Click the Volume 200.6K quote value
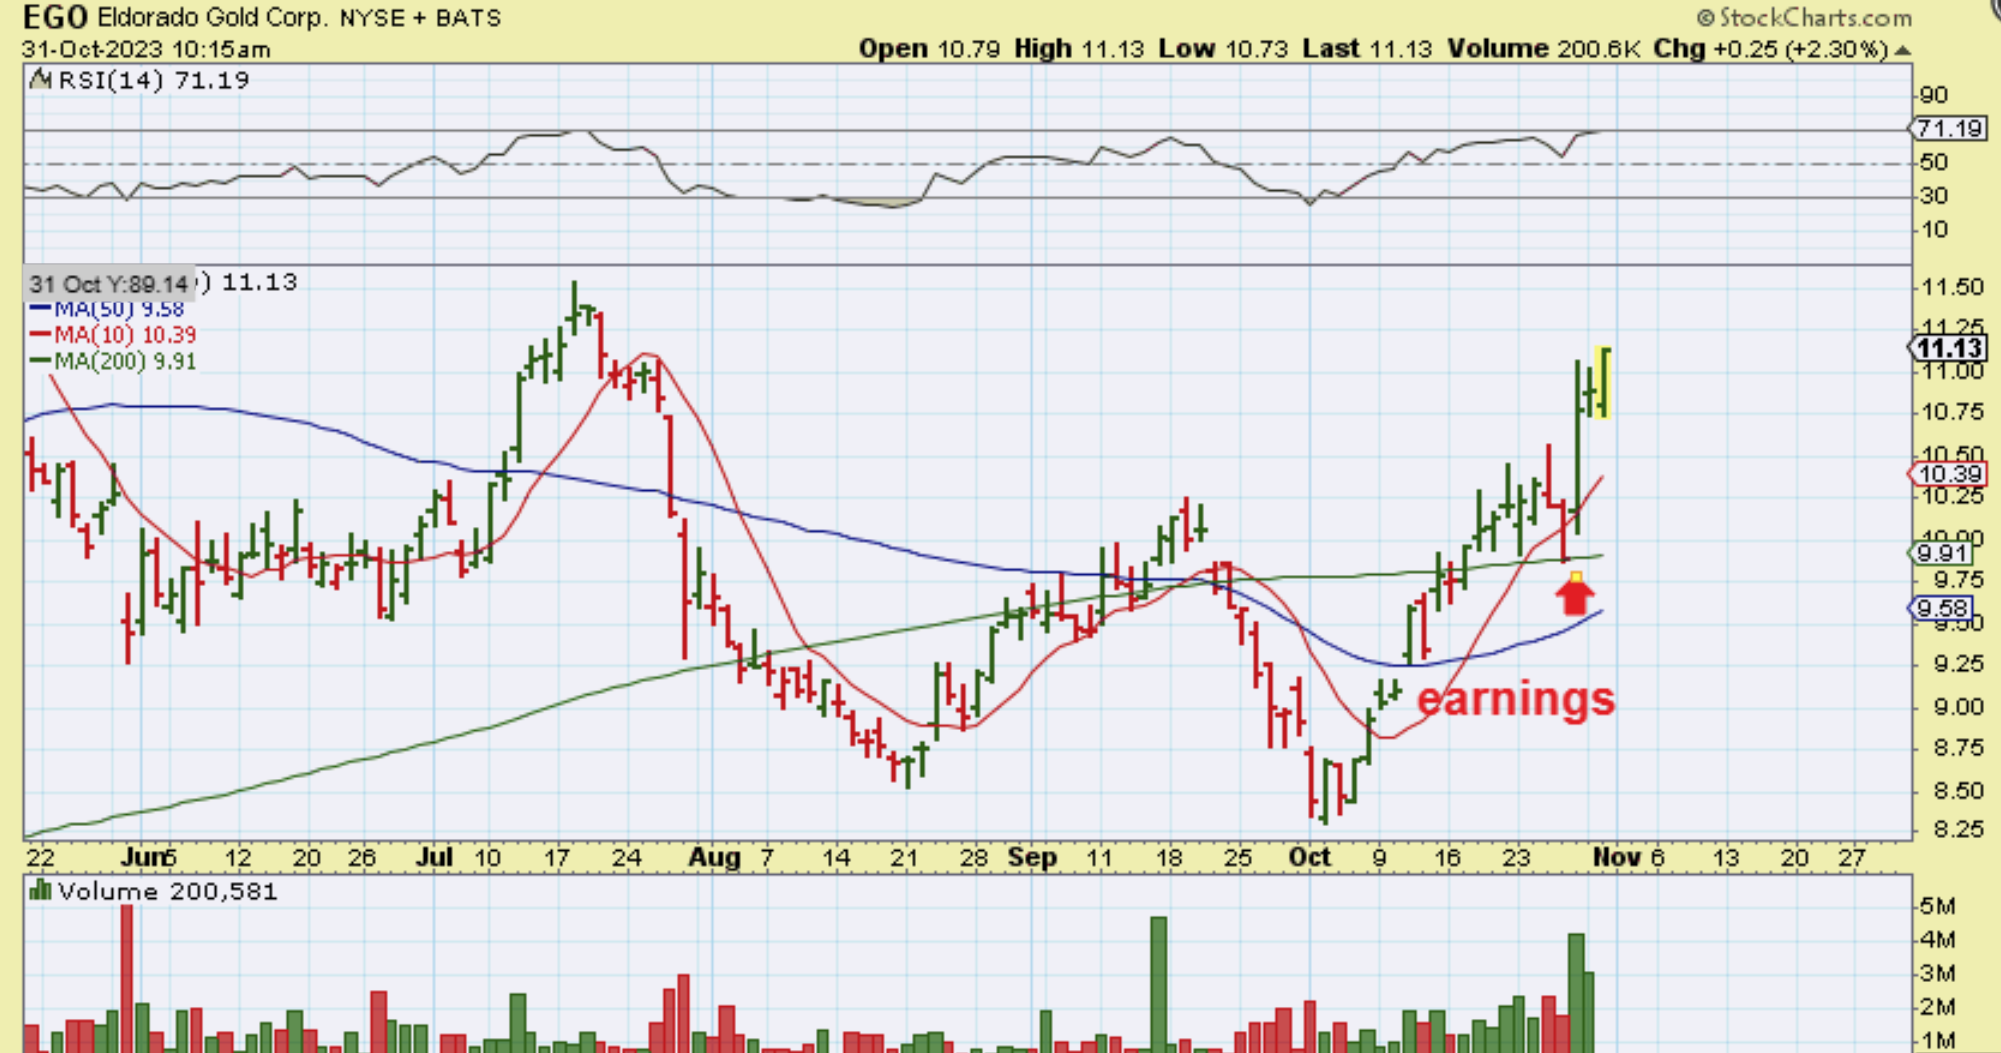 1544,49
